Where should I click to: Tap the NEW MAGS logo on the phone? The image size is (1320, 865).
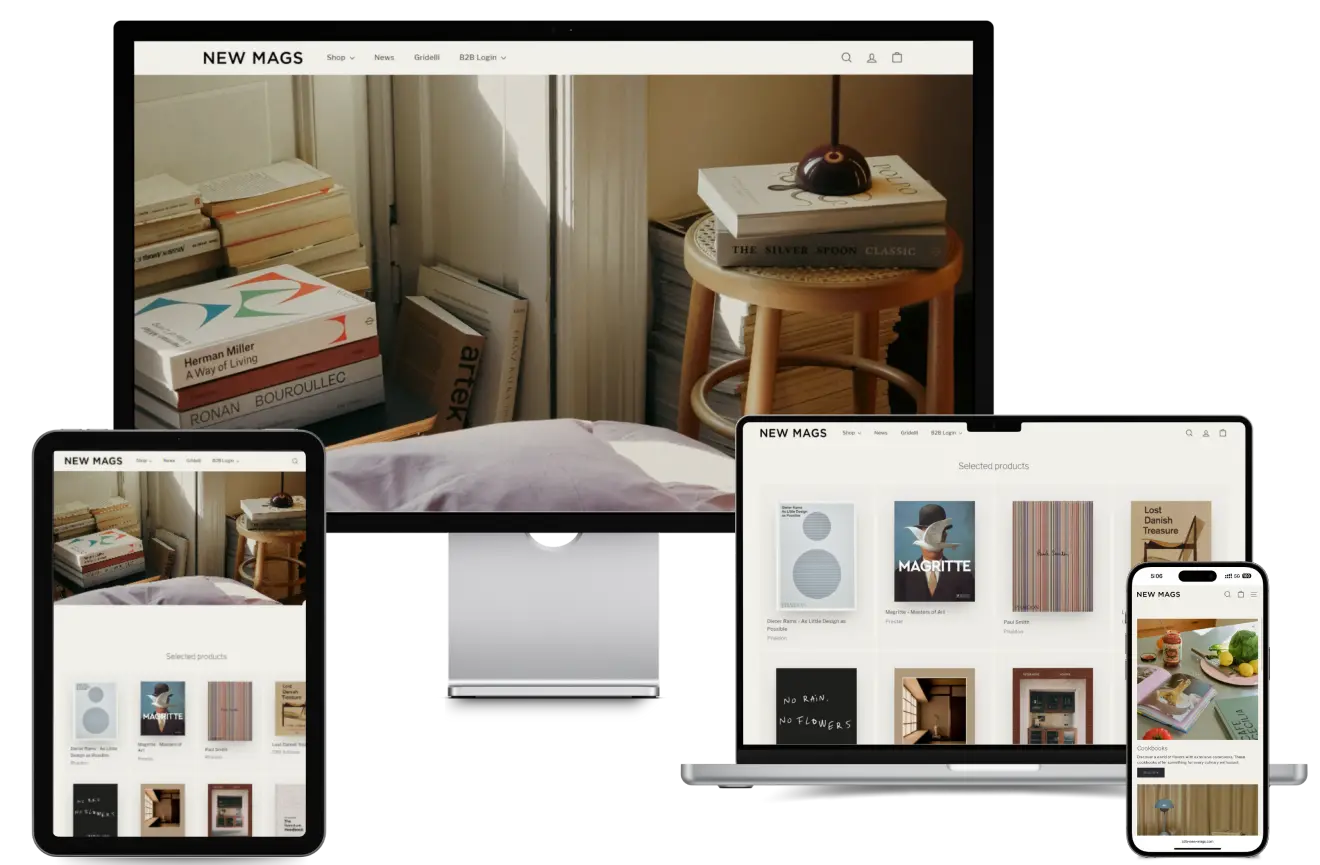1158,594
